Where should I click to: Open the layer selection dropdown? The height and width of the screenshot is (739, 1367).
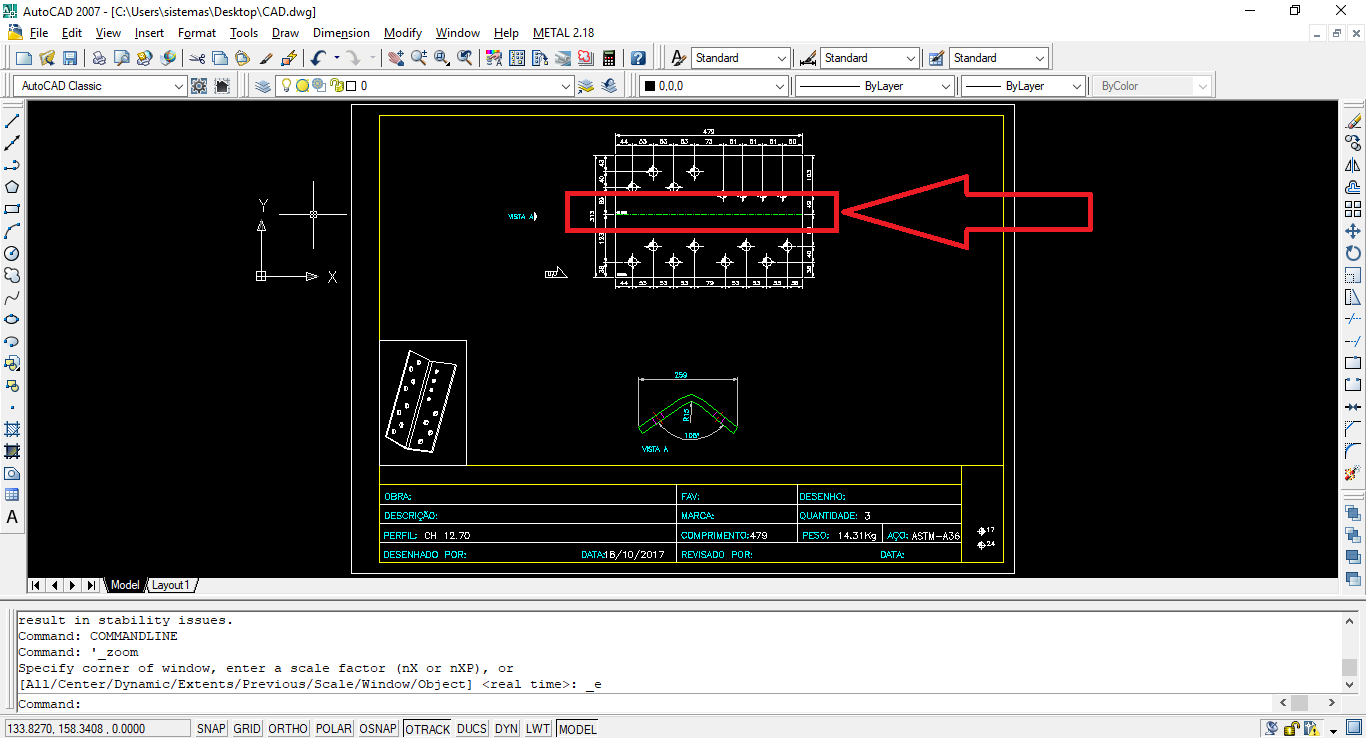(x=566, y=86)
